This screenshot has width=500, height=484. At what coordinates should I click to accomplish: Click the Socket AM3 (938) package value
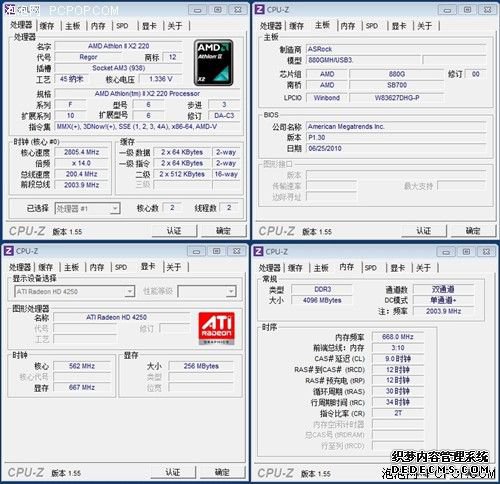(x=118, y=68)
